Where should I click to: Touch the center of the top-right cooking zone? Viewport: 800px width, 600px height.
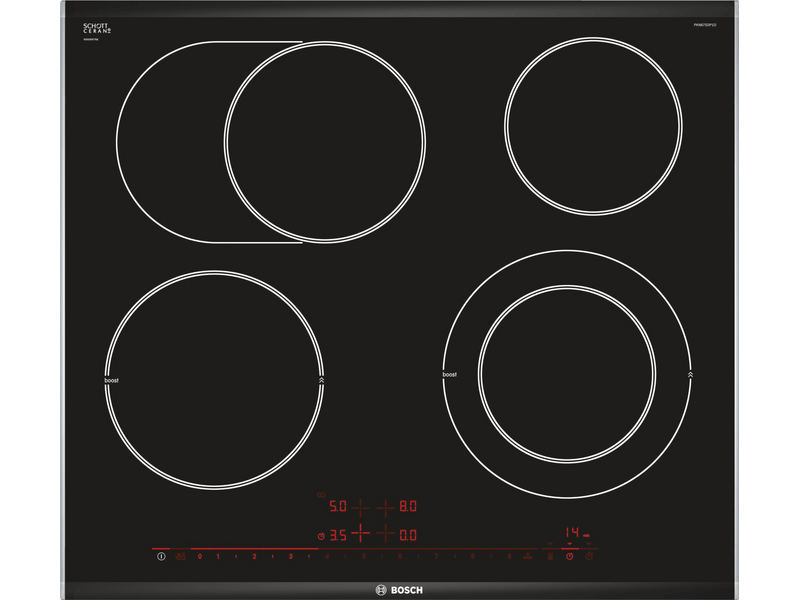(594, 123)
